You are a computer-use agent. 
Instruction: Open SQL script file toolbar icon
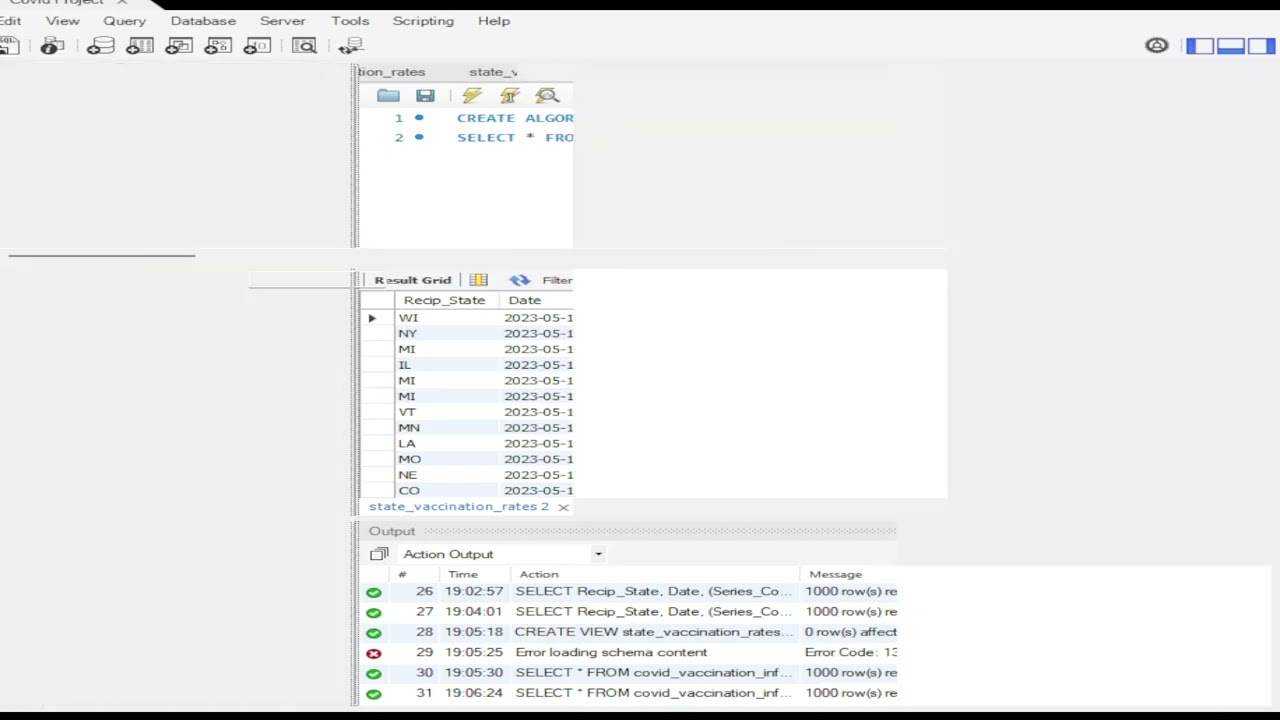click(9, 46)
